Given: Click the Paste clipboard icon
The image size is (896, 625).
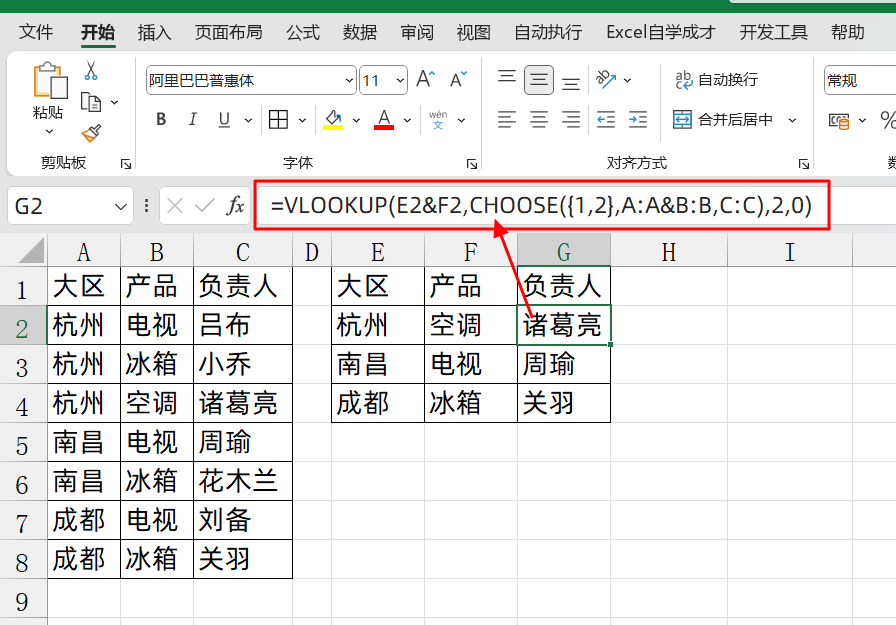Looking at the screenshot, I should coord(50,81).
